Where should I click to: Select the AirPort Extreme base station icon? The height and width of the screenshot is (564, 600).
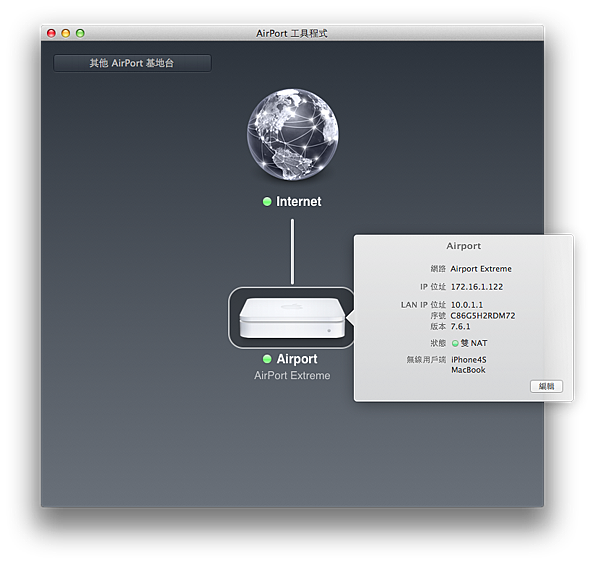(x=292, y=318)
